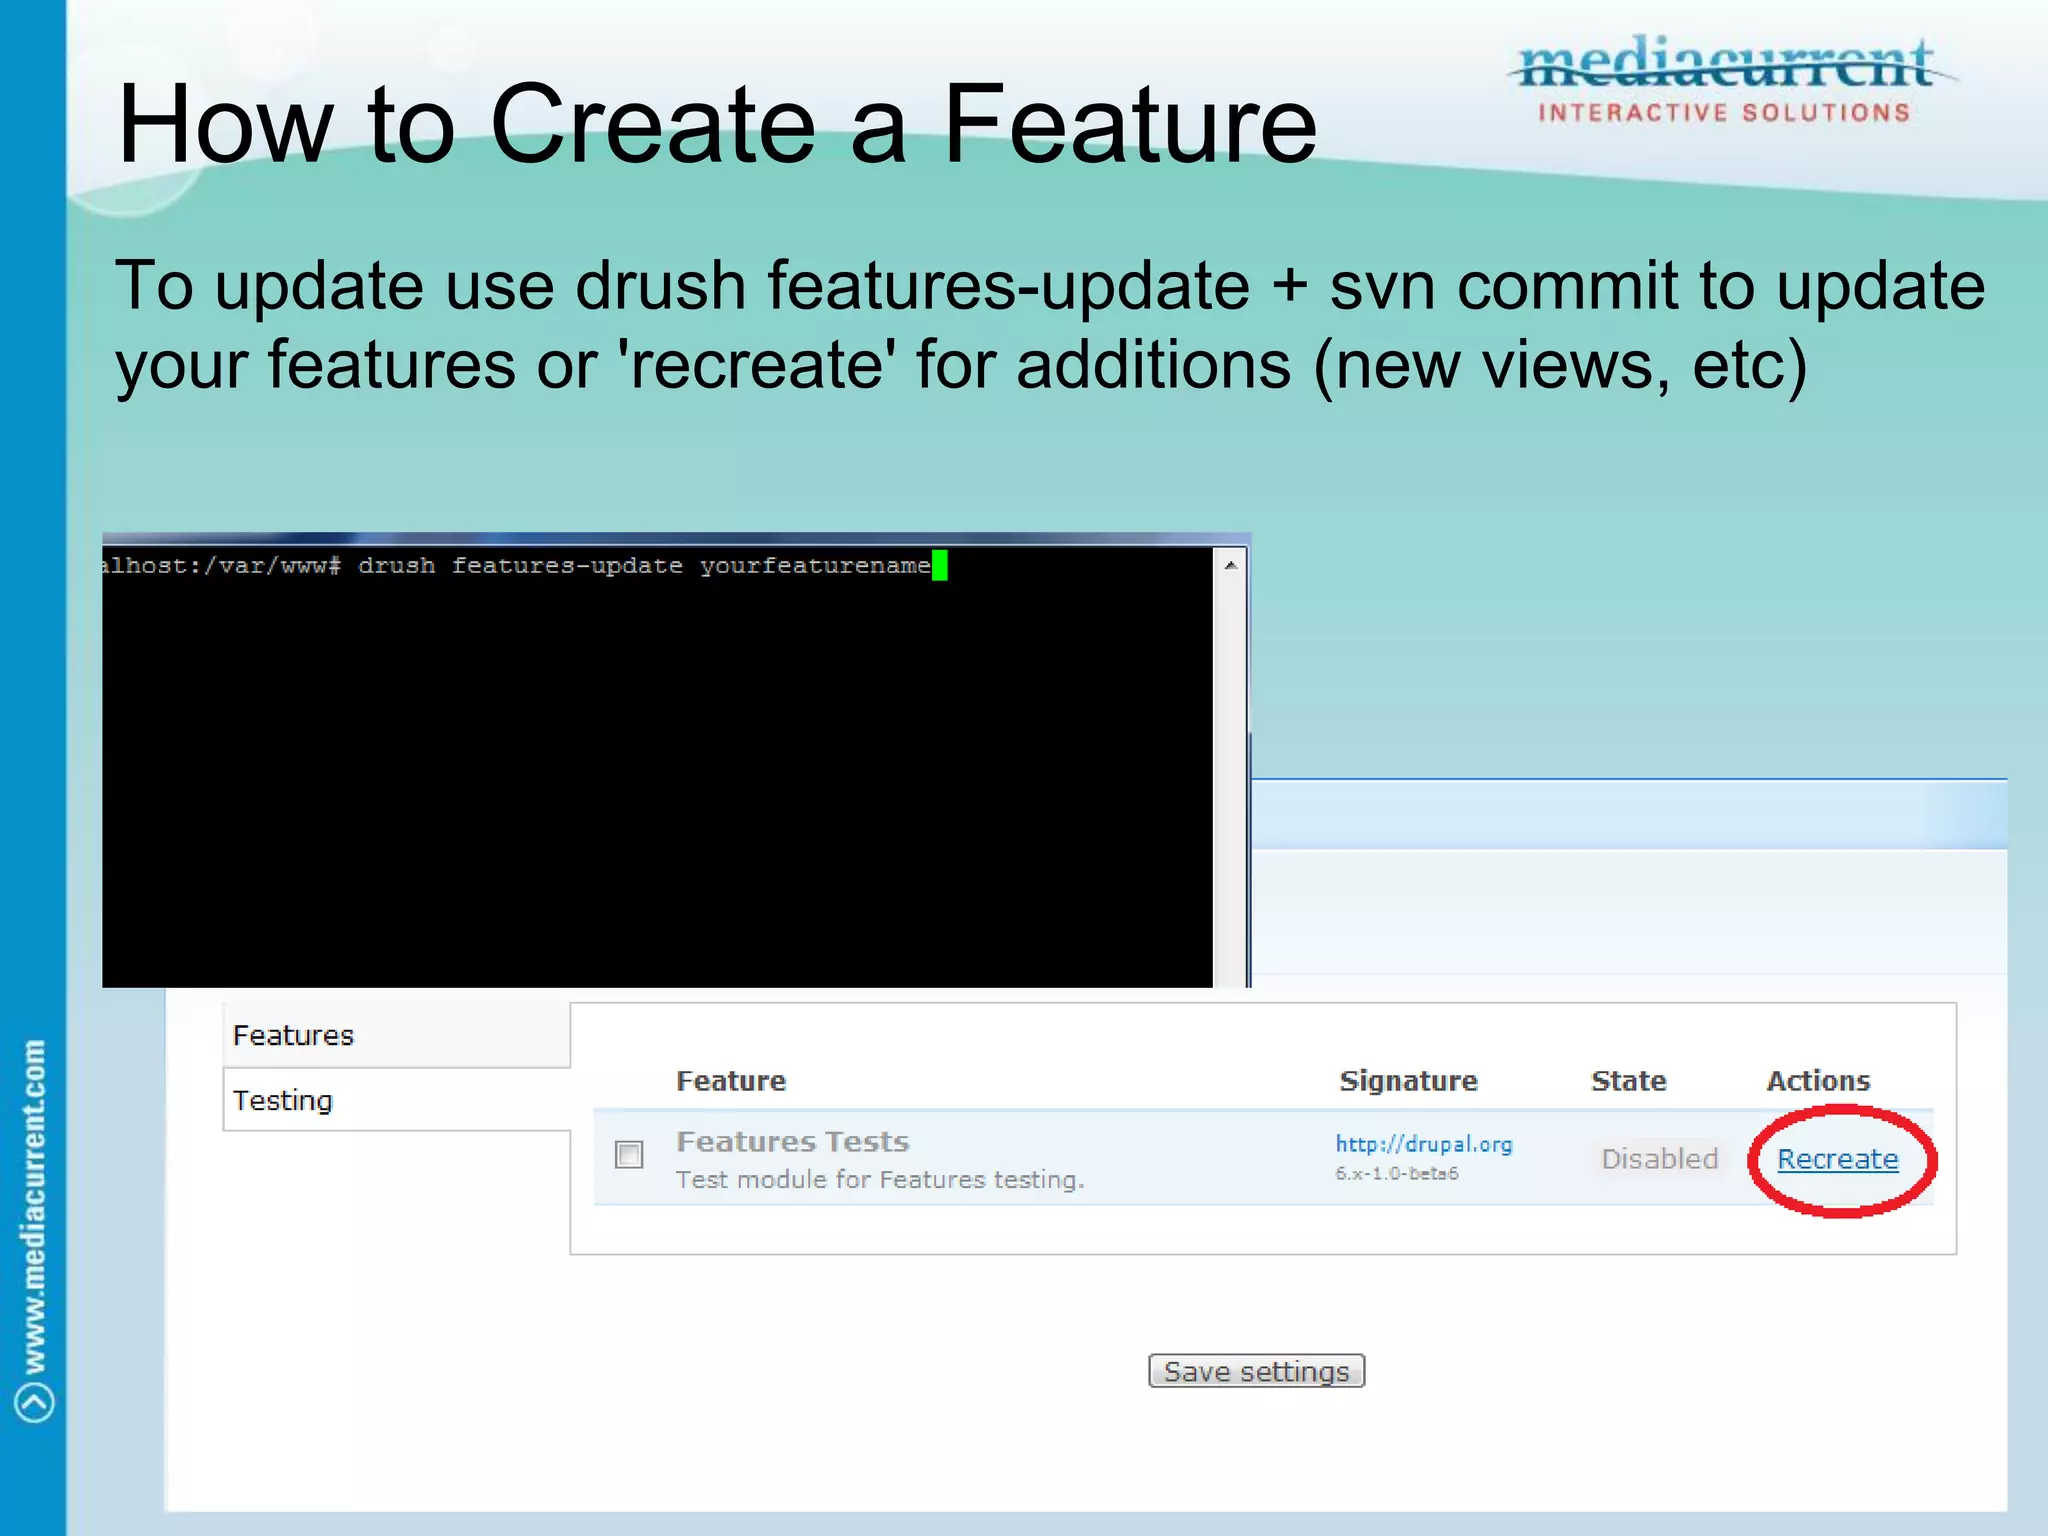Viewport: 2048px width, 1536px height.
Task: Click the terminal drush features-update command line
Action: (x=523, y=566)
